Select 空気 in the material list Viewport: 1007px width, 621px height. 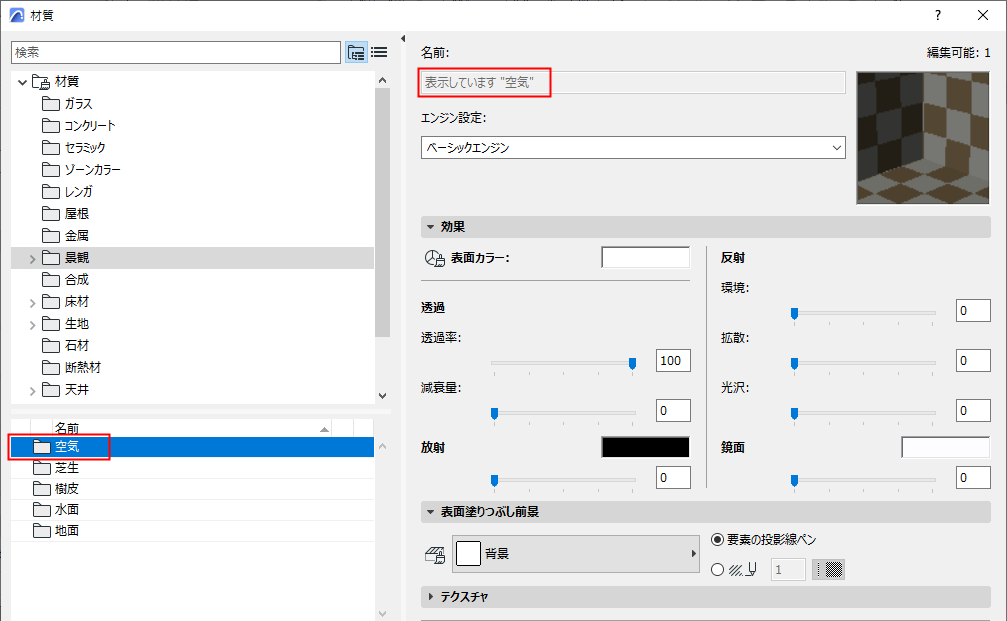[x=192, y=447]
